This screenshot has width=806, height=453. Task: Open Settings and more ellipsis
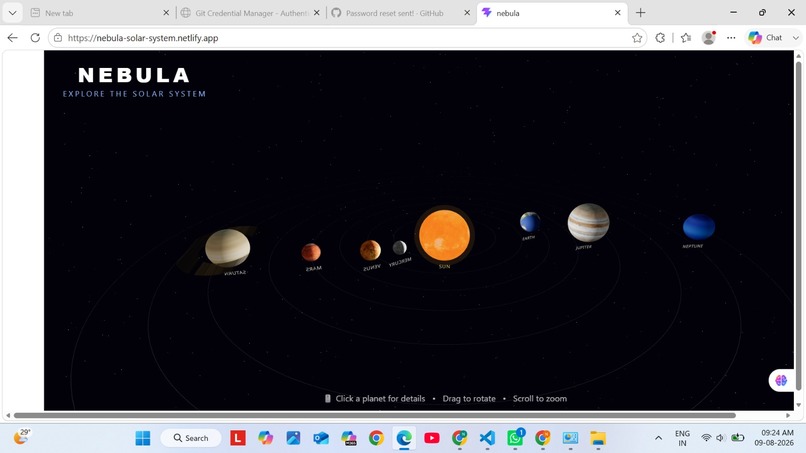point(731,38)
